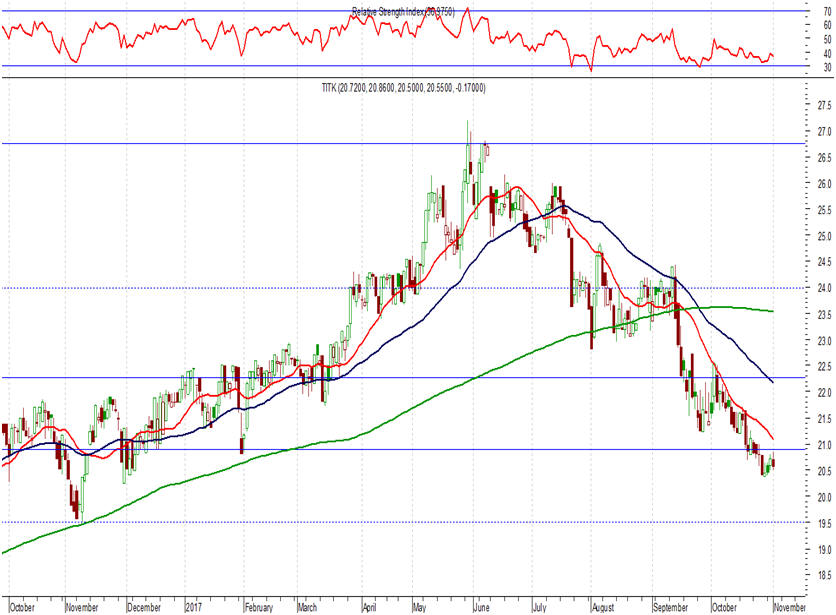Click the 21.0 price axis label

824,445
